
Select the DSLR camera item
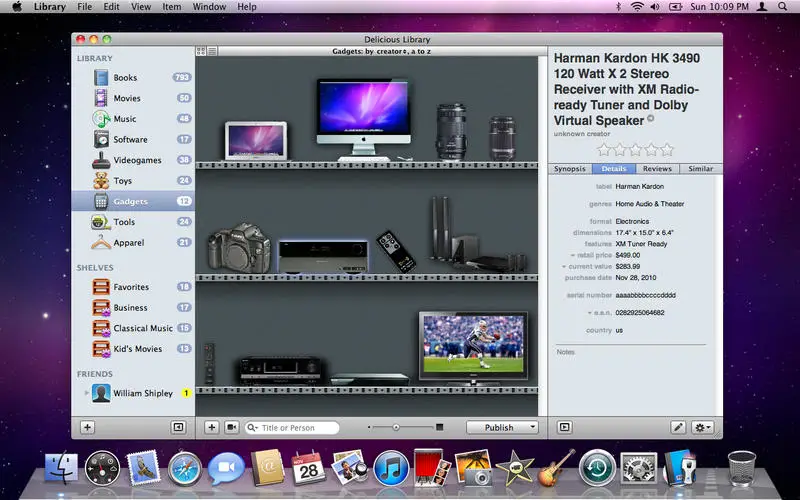pos(239,248)
